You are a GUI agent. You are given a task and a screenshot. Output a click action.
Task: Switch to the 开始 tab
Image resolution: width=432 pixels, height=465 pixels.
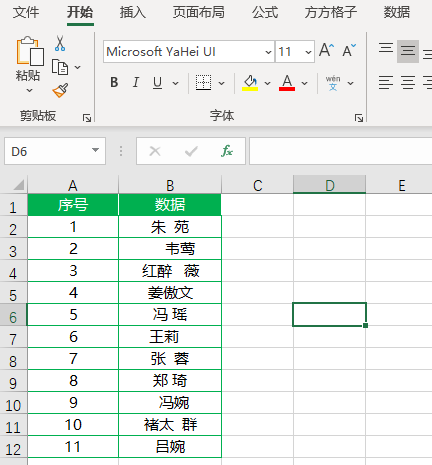tap(80, 13)
